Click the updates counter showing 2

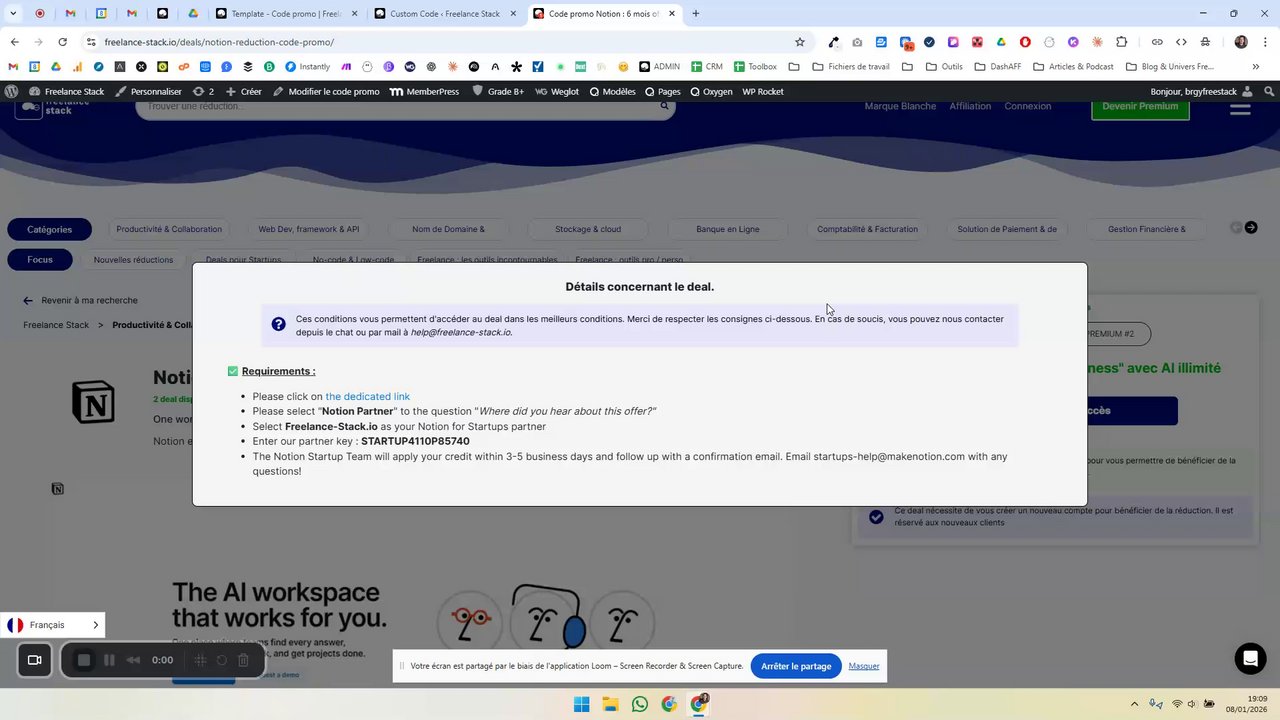coord(203,91)
